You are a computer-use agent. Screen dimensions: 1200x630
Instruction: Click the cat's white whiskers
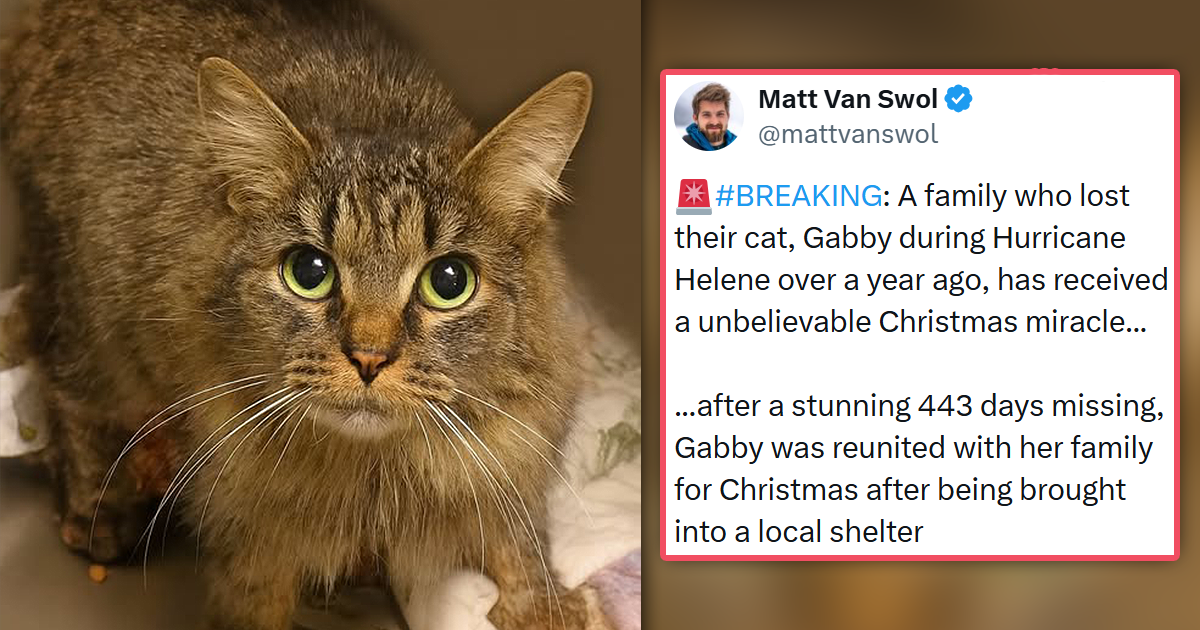[200, 430]
